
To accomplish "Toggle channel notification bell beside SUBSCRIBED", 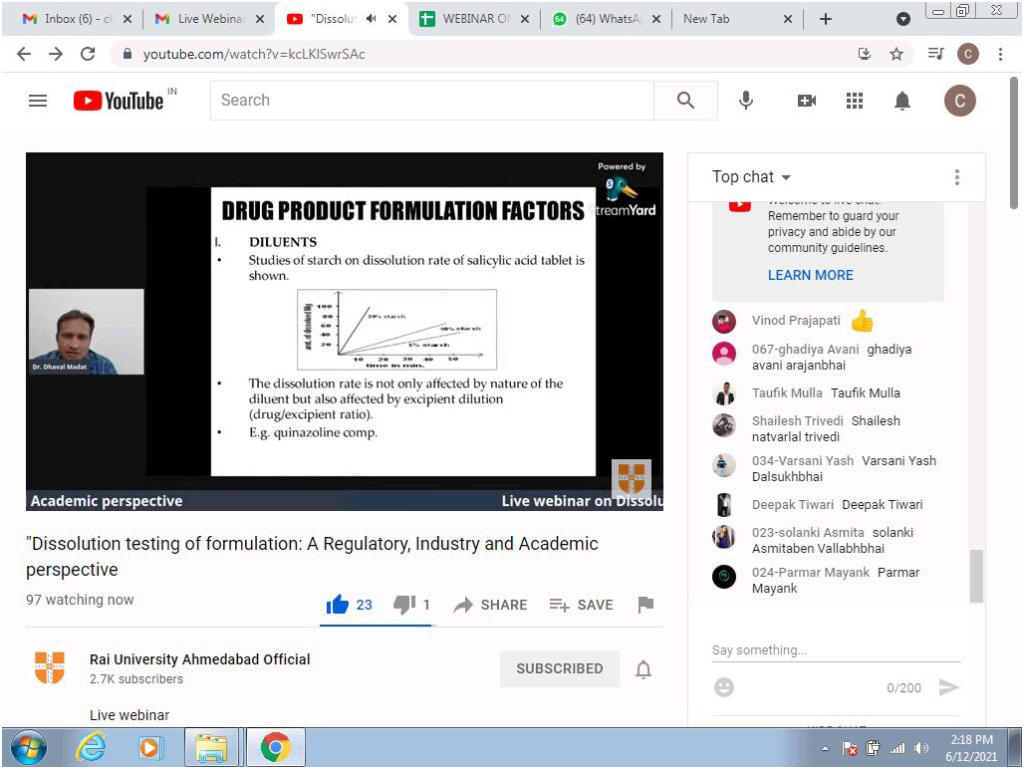I will (x=643, y=669).
